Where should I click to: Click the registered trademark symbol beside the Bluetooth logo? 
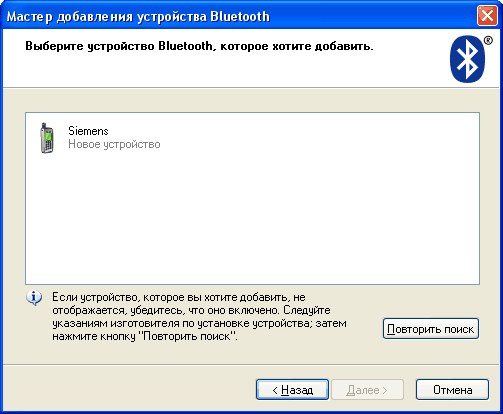click(488, 41)
